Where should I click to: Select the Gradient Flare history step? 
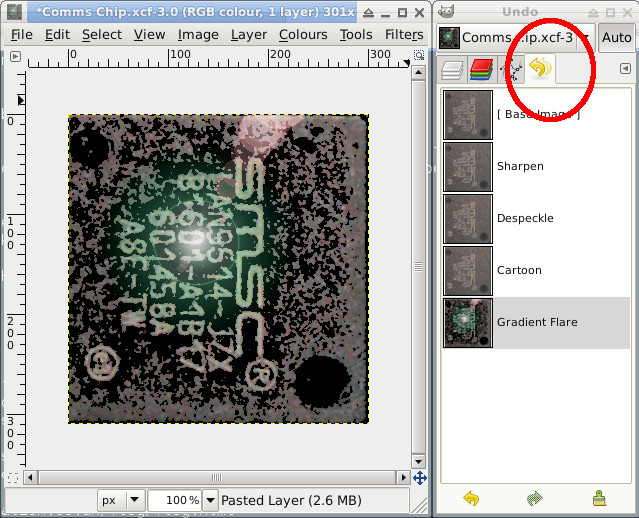pos(536,323)
